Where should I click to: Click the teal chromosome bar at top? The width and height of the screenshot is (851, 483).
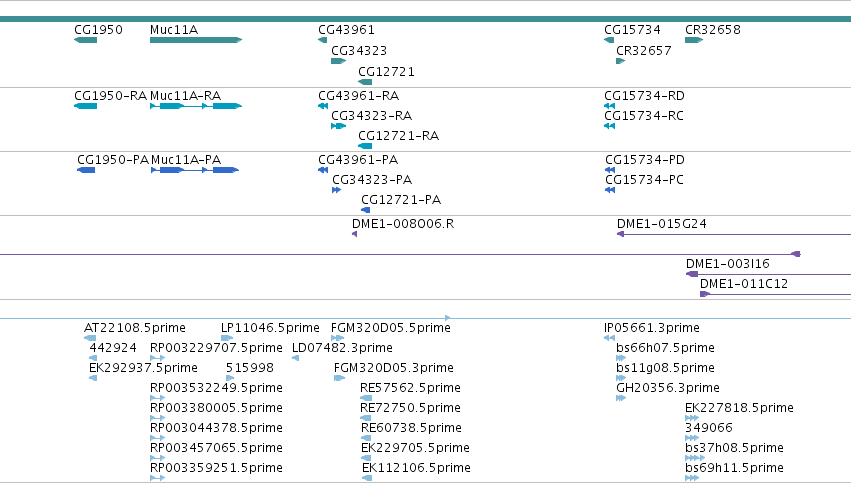pyautogui.click(x=426, y=19)
